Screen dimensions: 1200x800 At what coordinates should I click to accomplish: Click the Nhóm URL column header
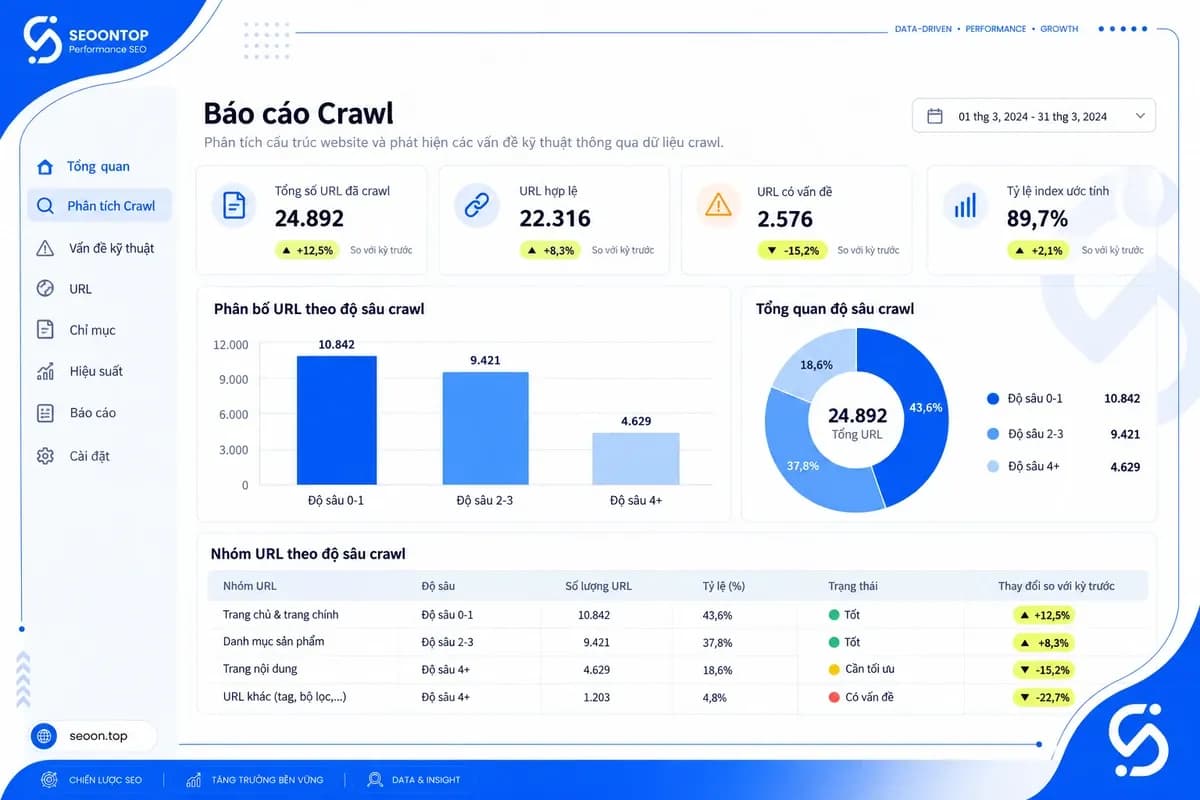click(x=250, y=586)
